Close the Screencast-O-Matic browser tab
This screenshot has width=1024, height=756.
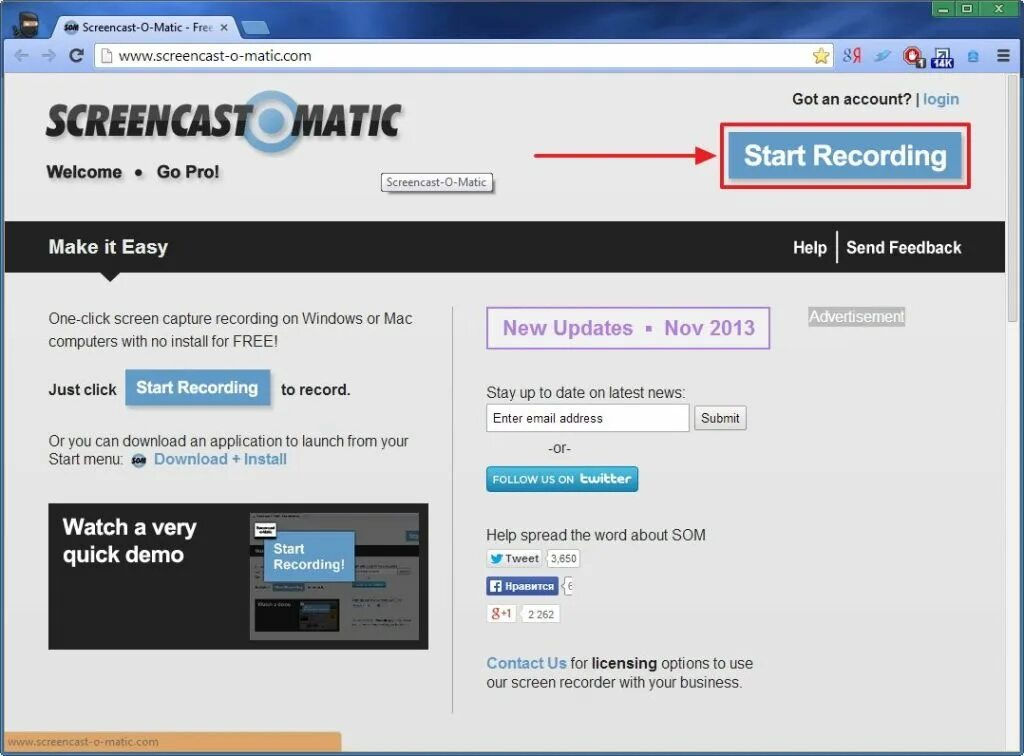point(224,27)
